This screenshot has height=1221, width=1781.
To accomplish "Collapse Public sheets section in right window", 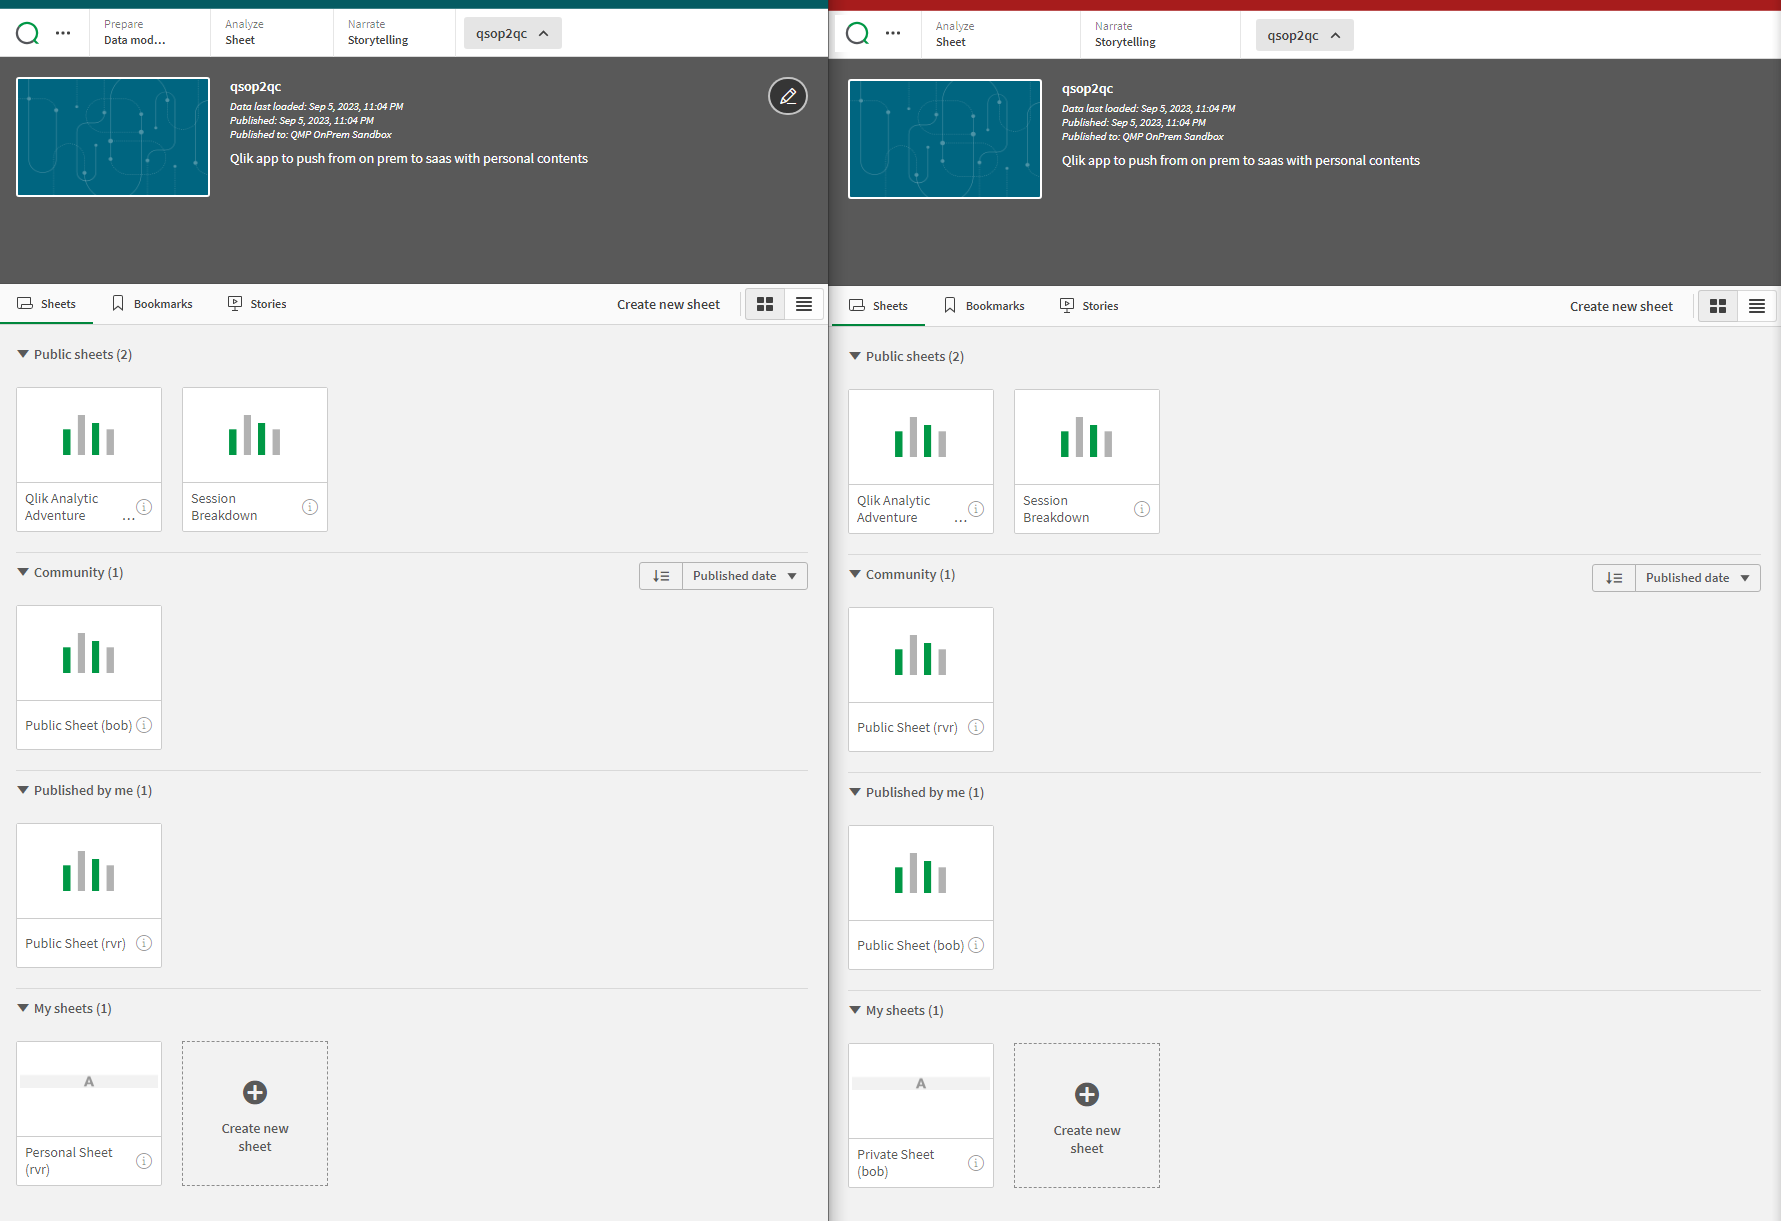I will [855, 356].
